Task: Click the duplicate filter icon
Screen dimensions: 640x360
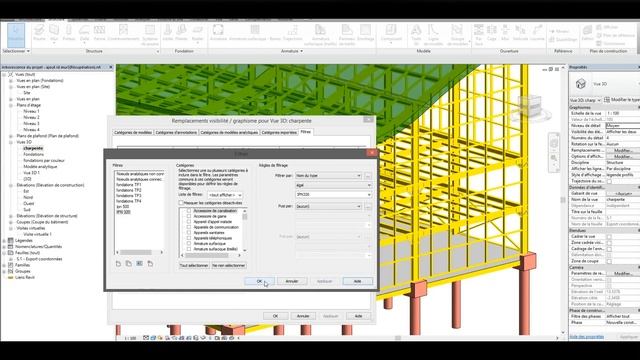Action: point(129,264)
